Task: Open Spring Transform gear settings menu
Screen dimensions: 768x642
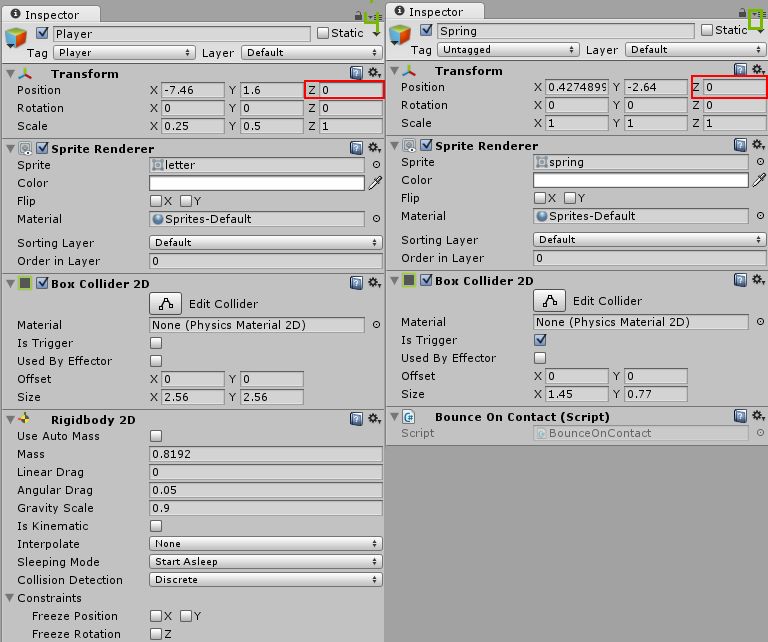Action: click(758, 70)
